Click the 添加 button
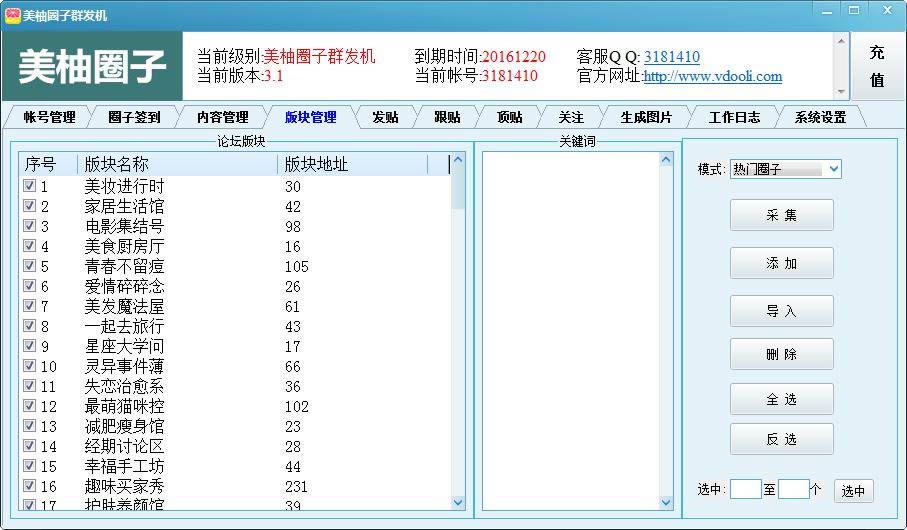 [x=781, y=263]
